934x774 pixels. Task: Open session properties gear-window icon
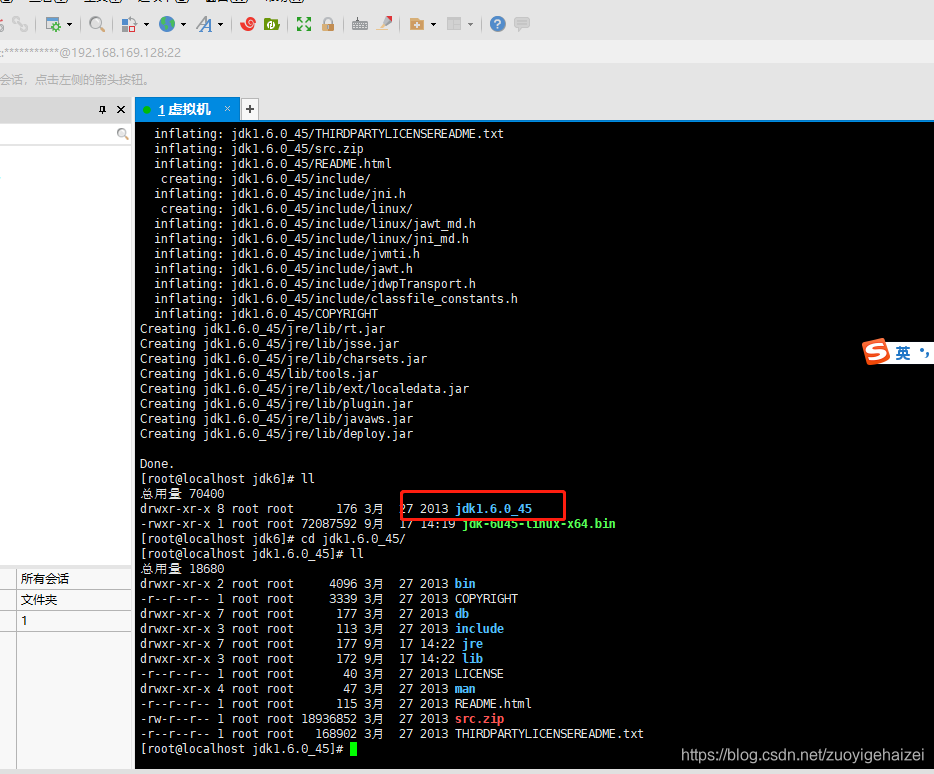pos(53,24)
